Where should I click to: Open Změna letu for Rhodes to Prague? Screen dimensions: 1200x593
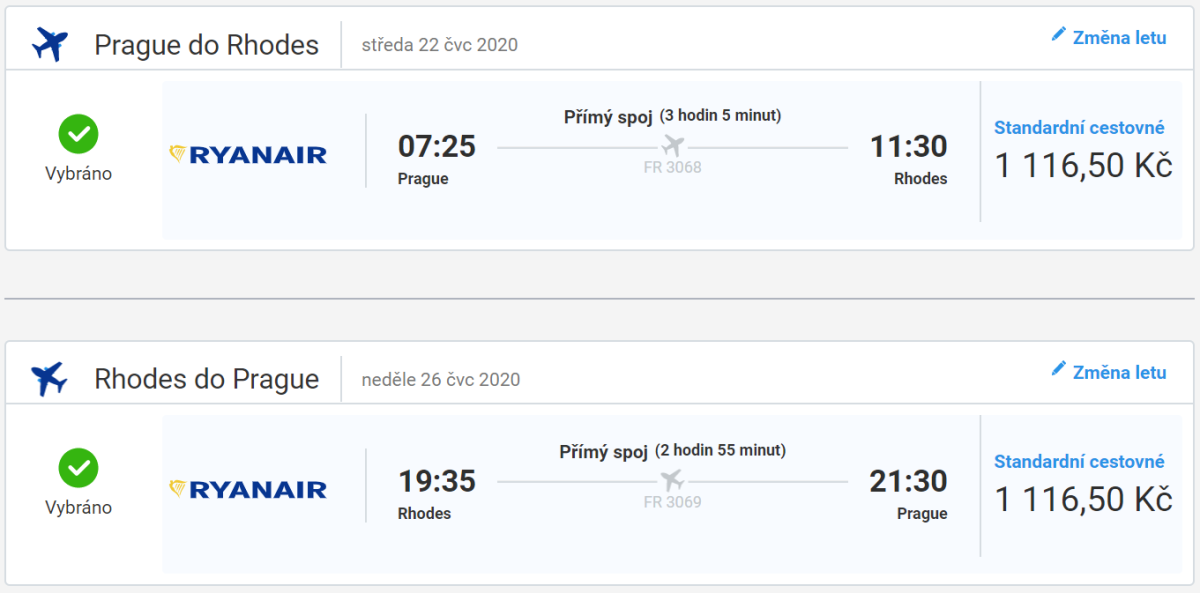(1119, 372)
